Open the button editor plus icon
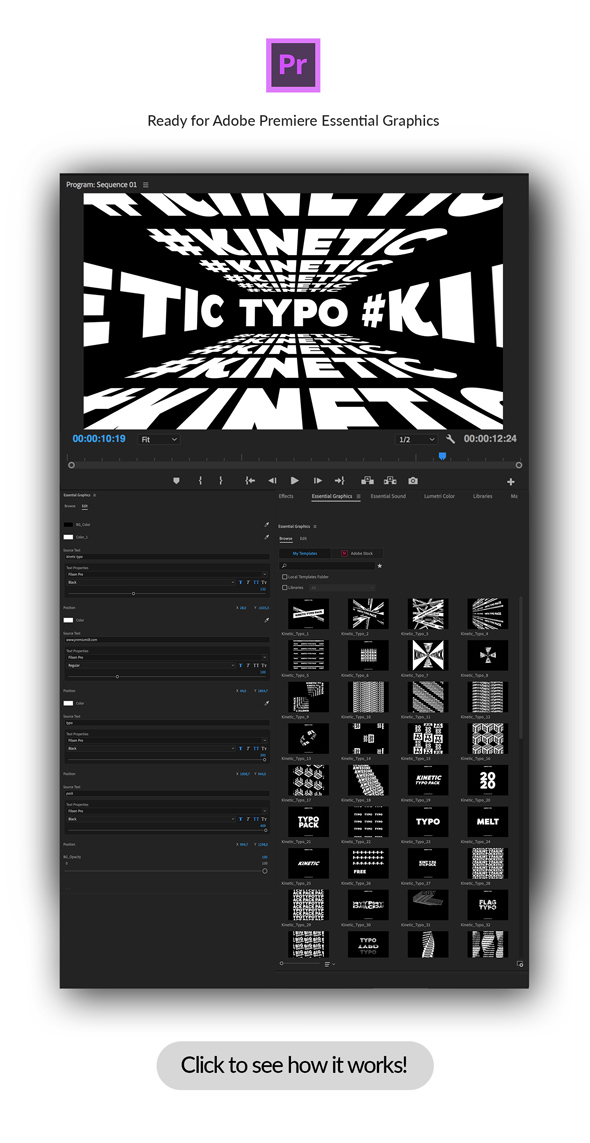This screenshot has height=1143, width=590. point(511,482)
